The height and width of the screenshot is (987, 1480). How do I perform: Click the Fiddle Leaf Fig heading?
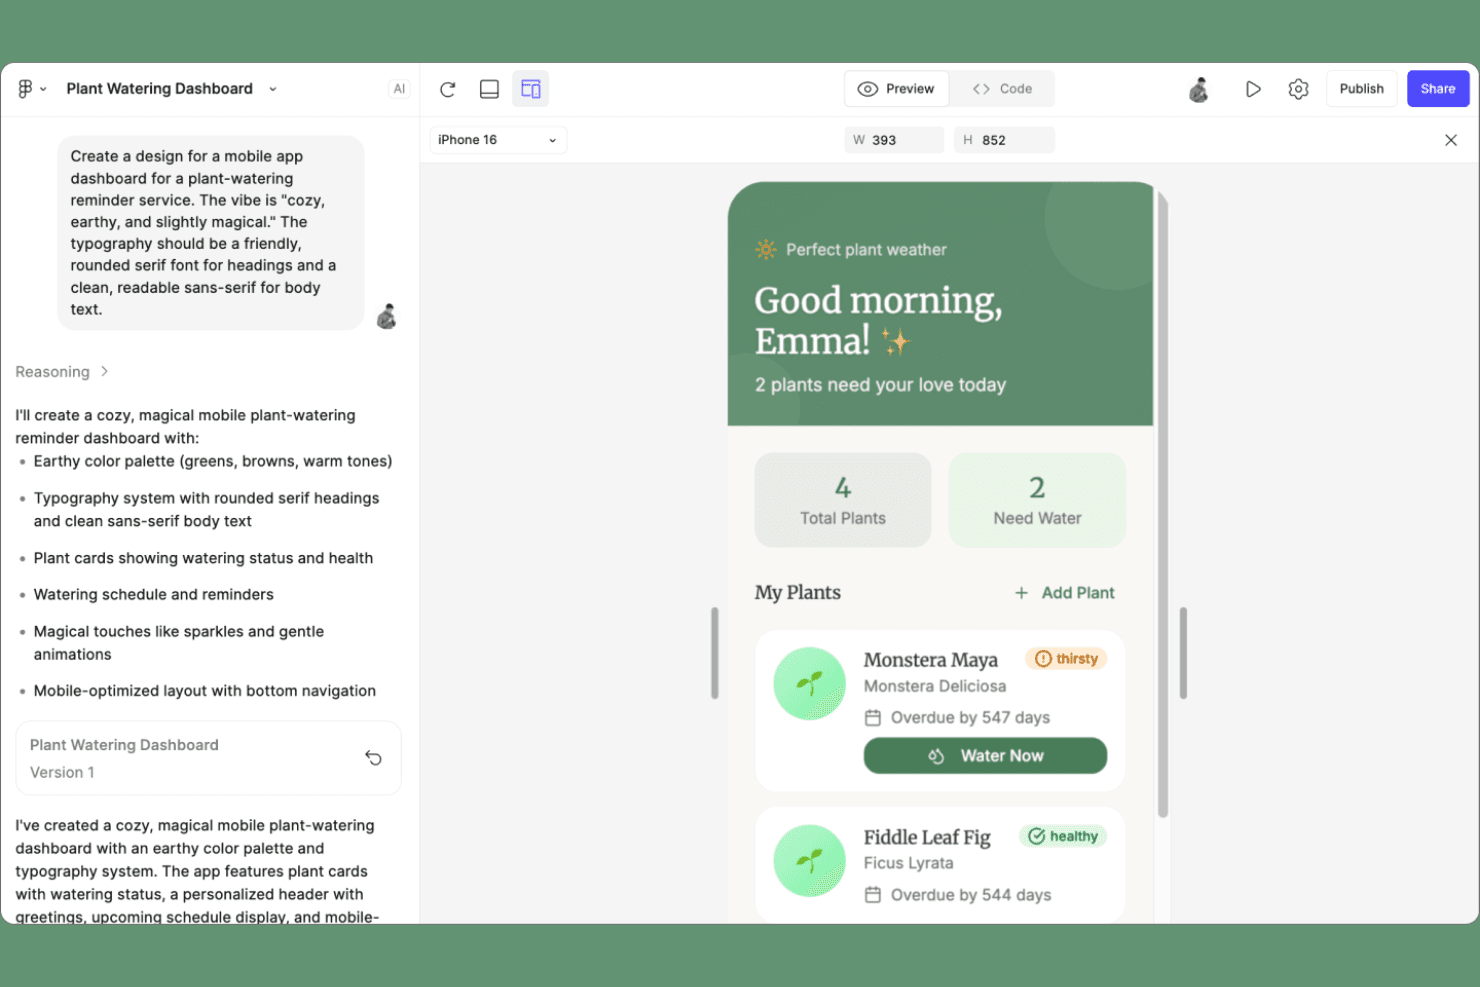click(x=927, y=837)
